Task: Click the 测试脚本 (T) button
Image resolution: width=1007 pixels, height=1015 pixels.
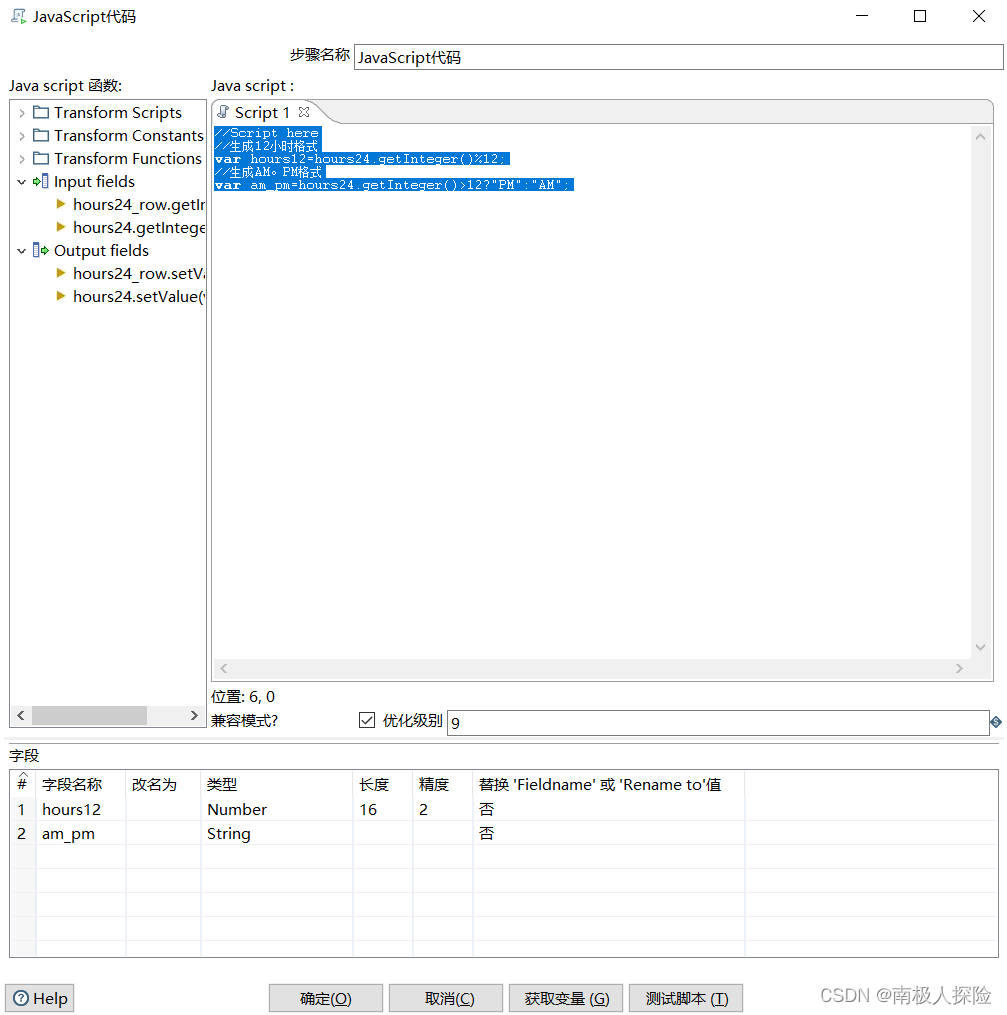Action: coord(686,999)
